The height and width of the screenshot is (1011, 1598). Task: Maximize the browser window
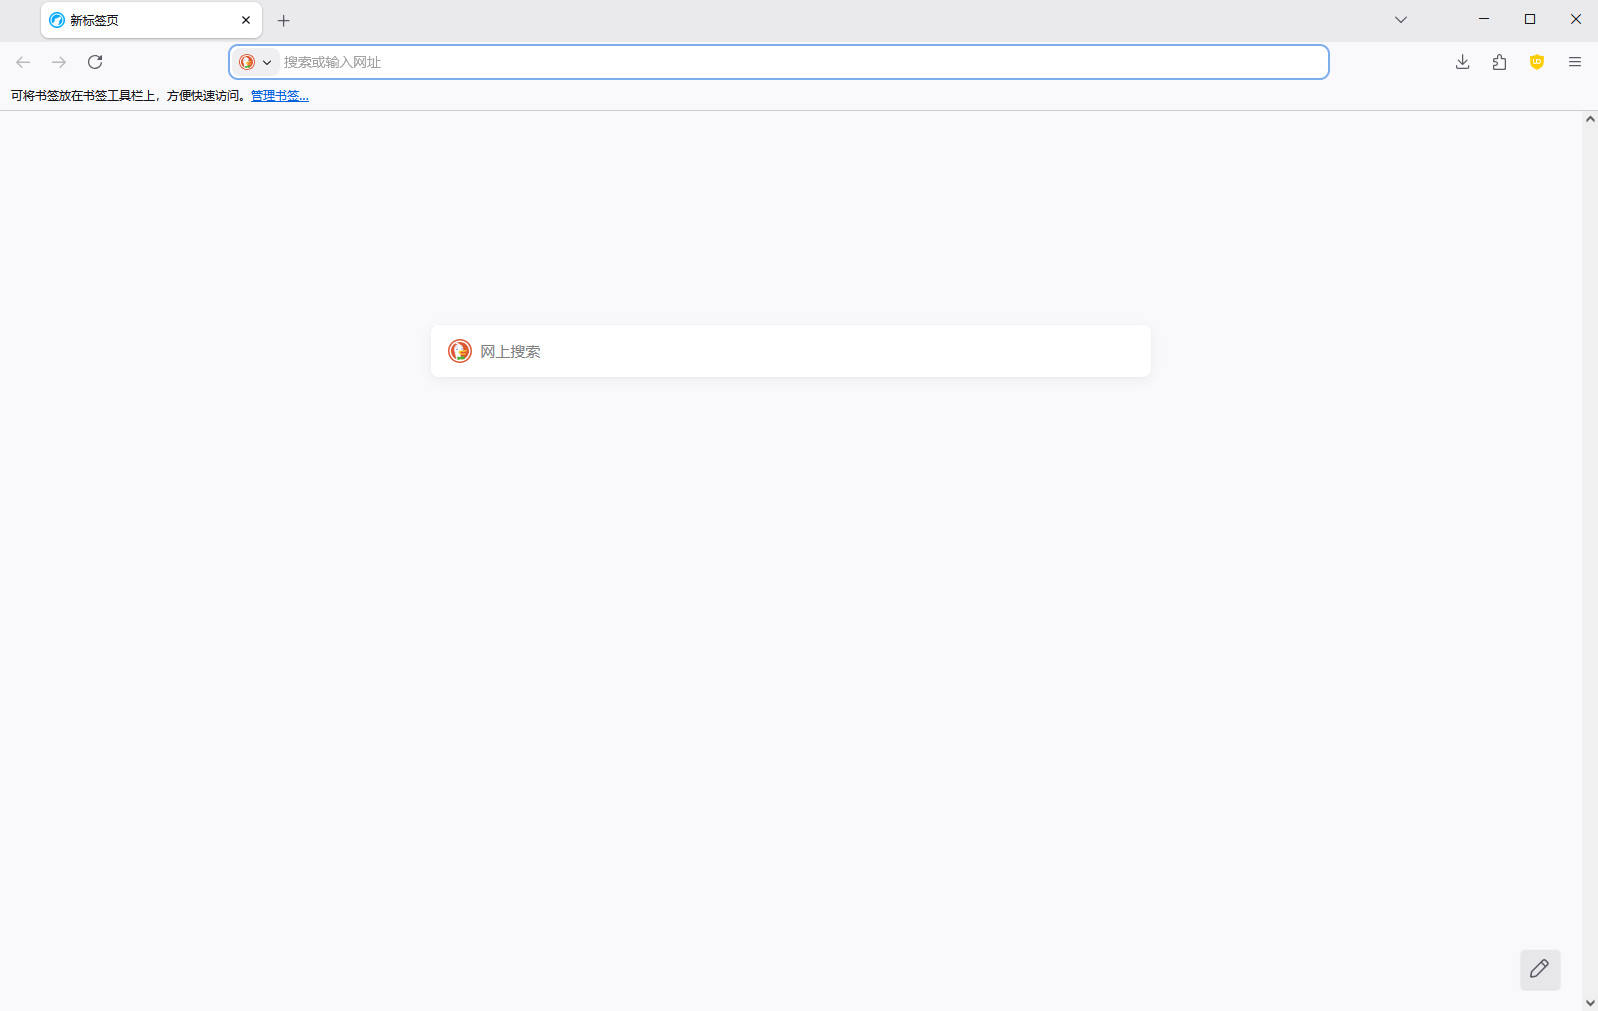1530,19
